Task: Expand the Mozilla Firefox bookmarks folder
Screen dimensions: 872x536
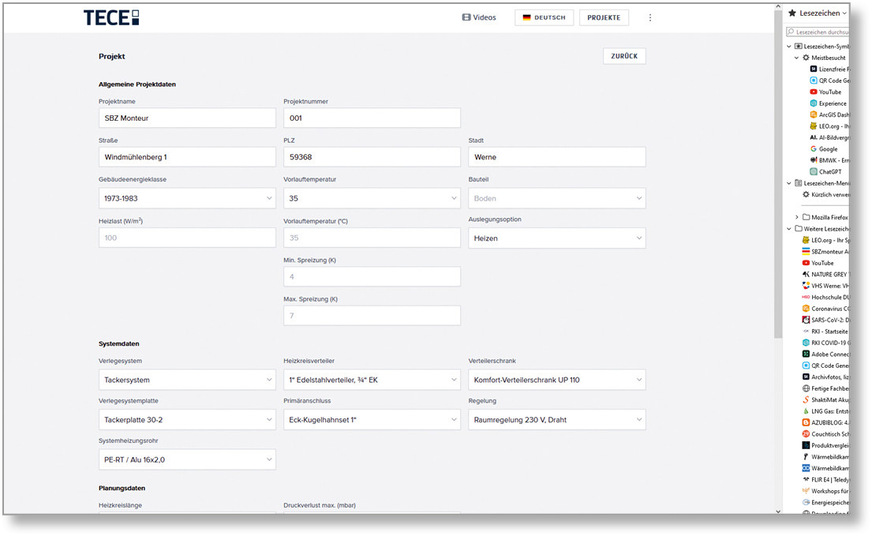Action: (796, 217)
